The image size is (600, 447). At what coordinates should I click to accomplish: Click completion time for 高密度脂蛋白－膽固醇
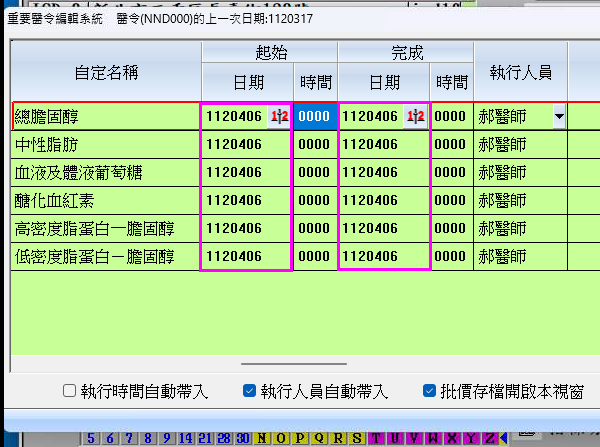451,229
